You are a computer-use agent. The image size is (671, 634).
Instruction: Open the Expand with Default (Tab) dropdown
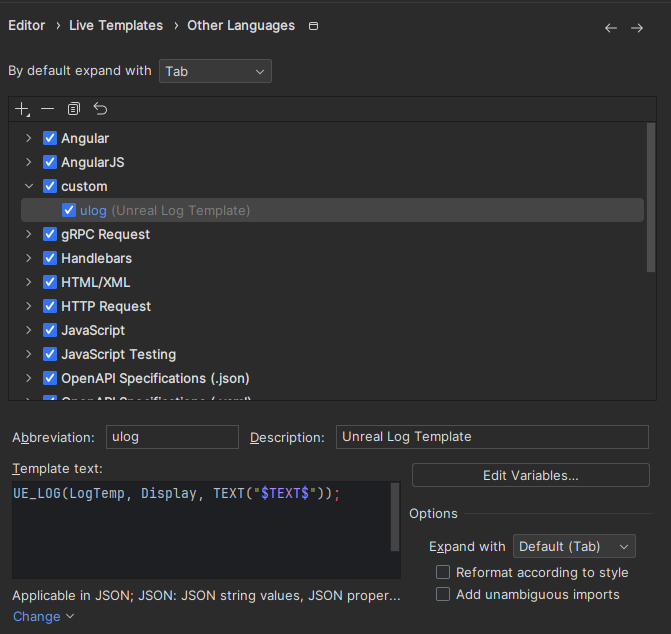click(574, 546)
